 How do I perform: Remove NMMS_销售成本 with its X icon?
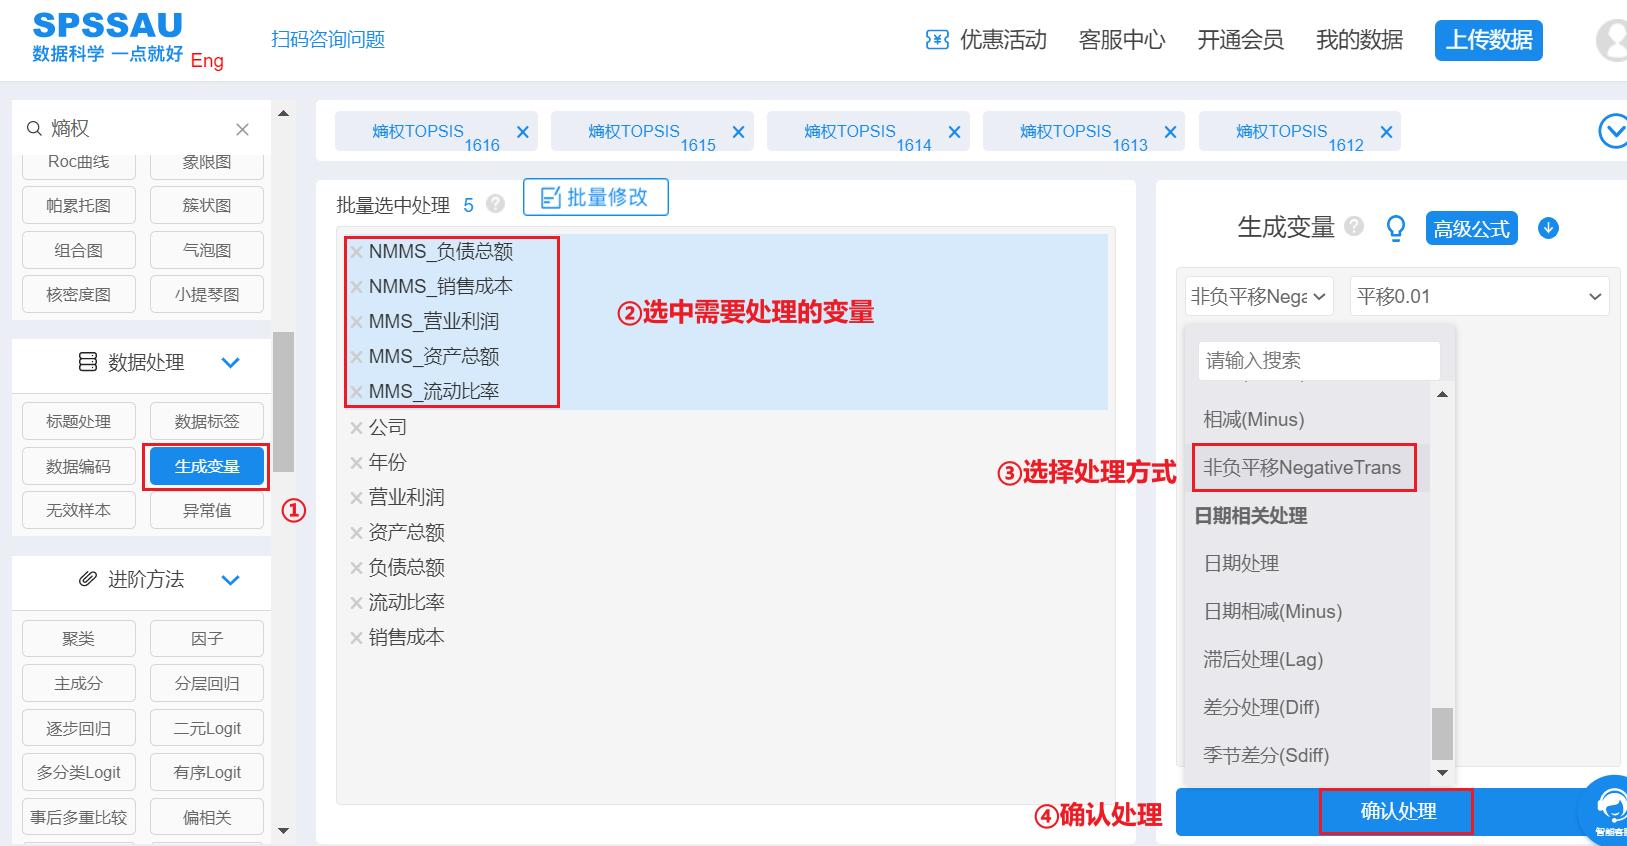[356, 287]
